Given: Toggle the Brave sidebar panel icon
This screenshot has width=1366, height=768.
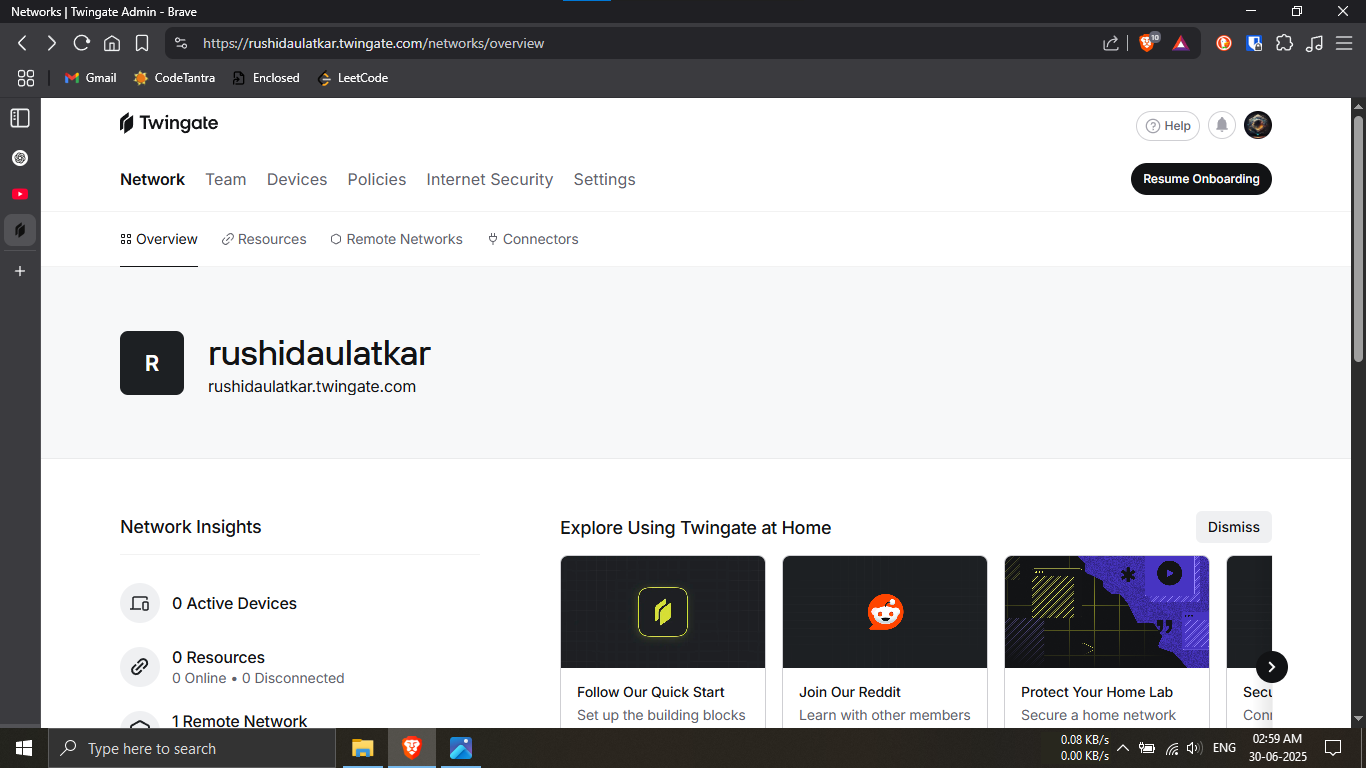Looking at the screenshot, I should 20,118.
